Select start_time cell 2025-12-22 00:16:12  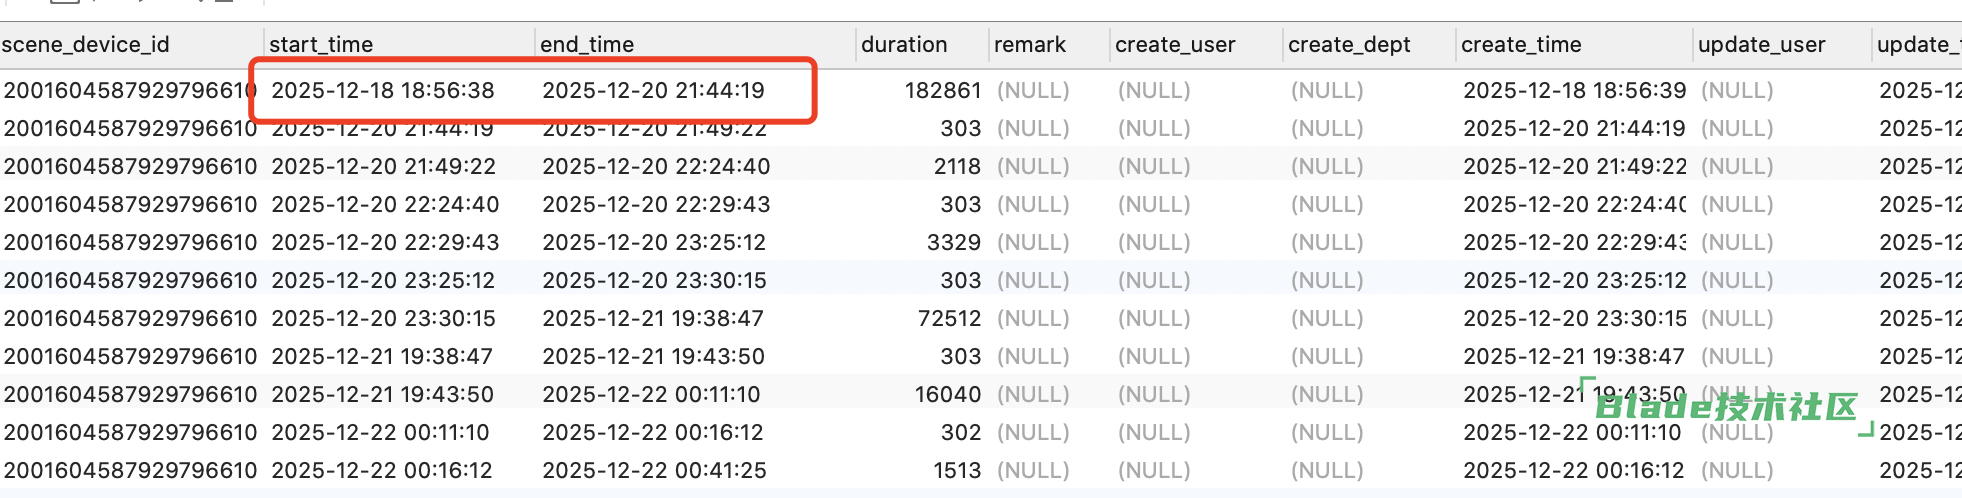[382, 471]
